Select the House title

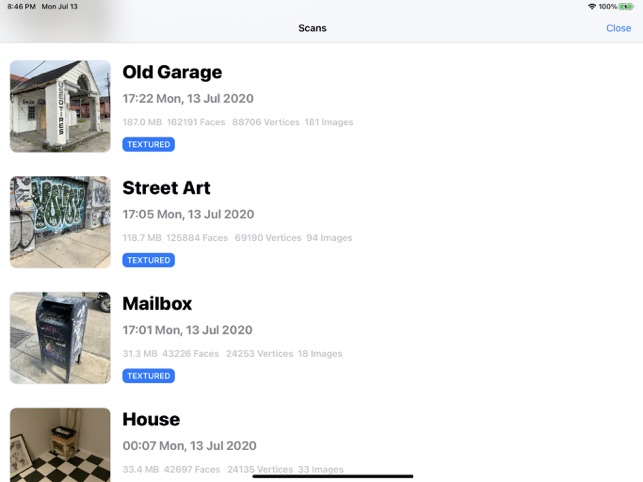151,420
